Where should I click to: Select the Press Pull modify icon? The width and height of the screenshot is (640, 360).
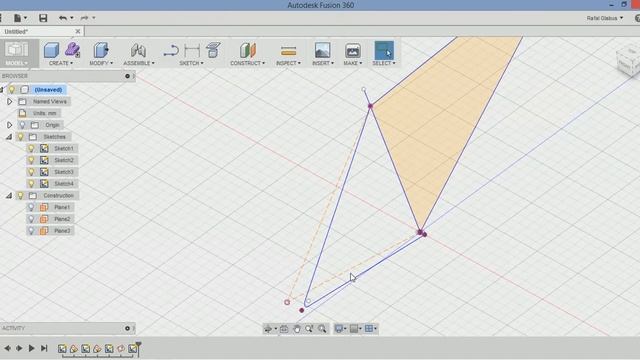pos(101,50)
